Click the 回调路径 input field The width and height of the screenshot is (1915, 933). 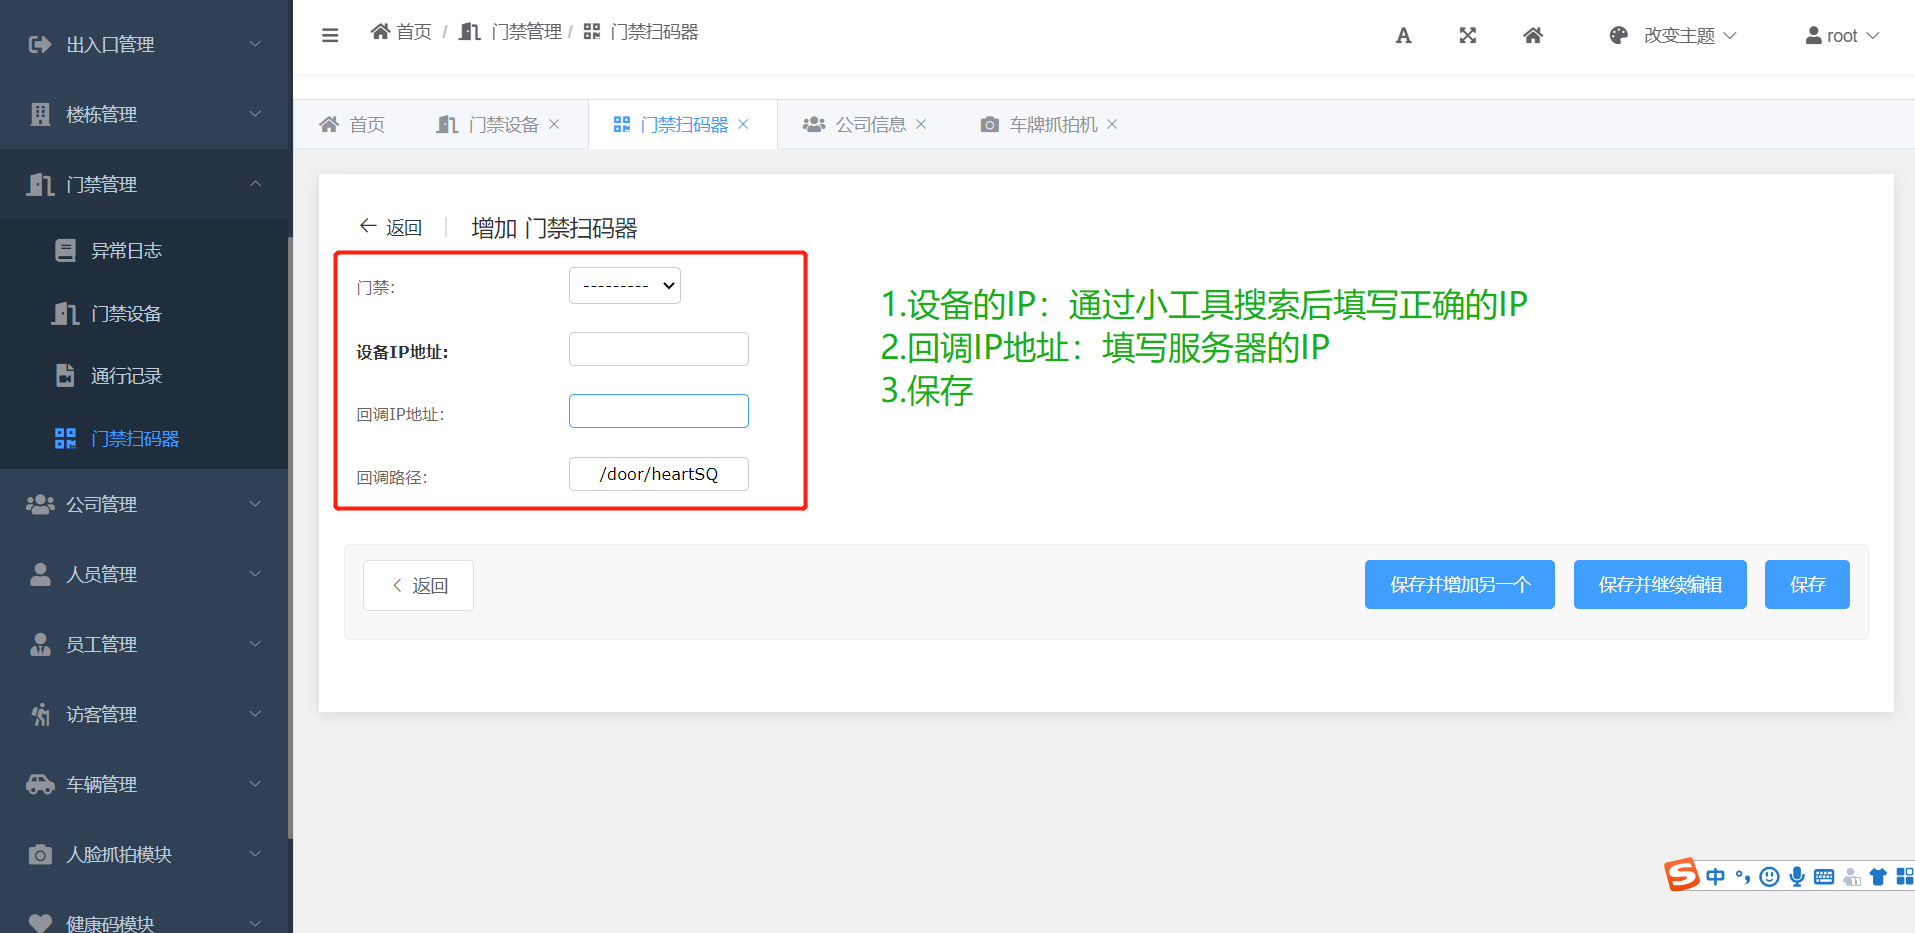[658, 474]
